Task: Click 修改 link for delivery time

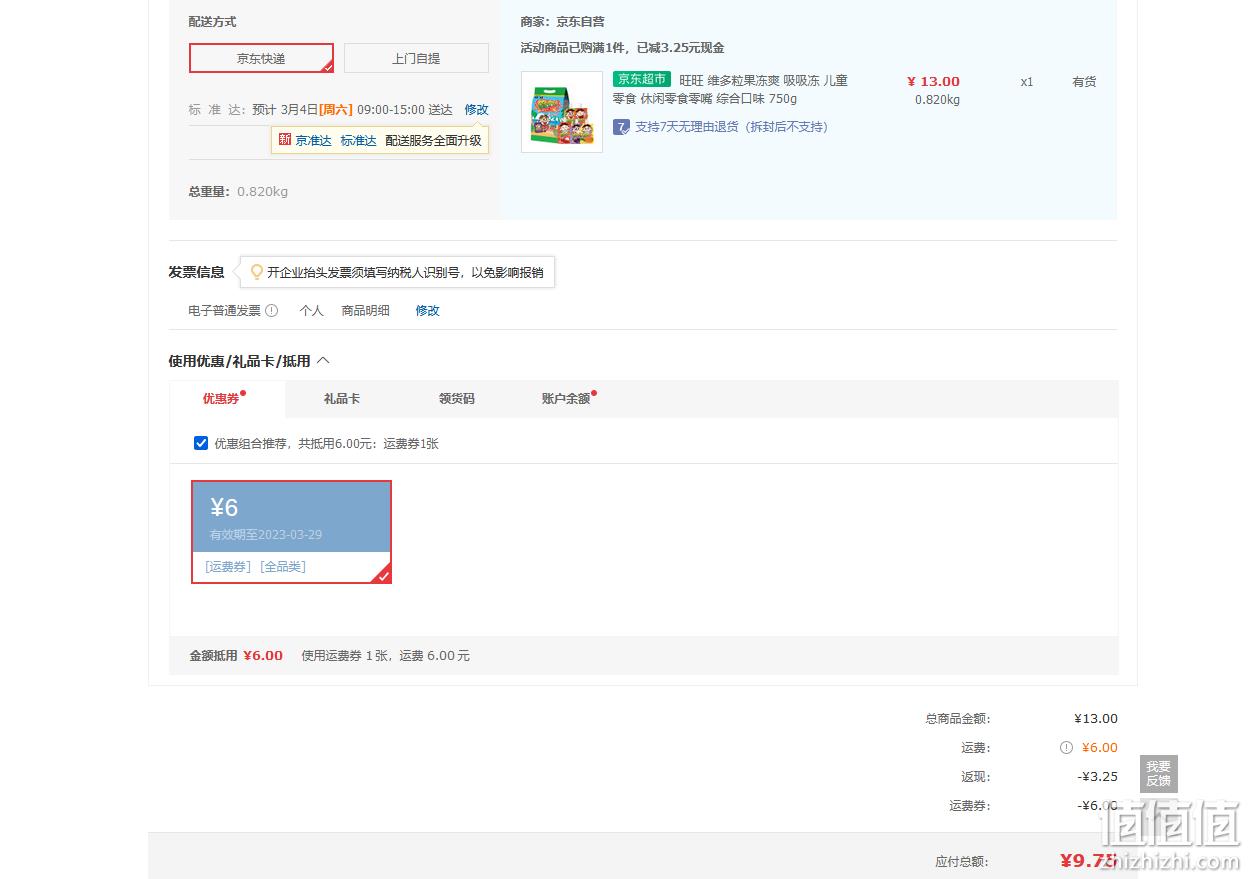Action: [x=476, y=109]
